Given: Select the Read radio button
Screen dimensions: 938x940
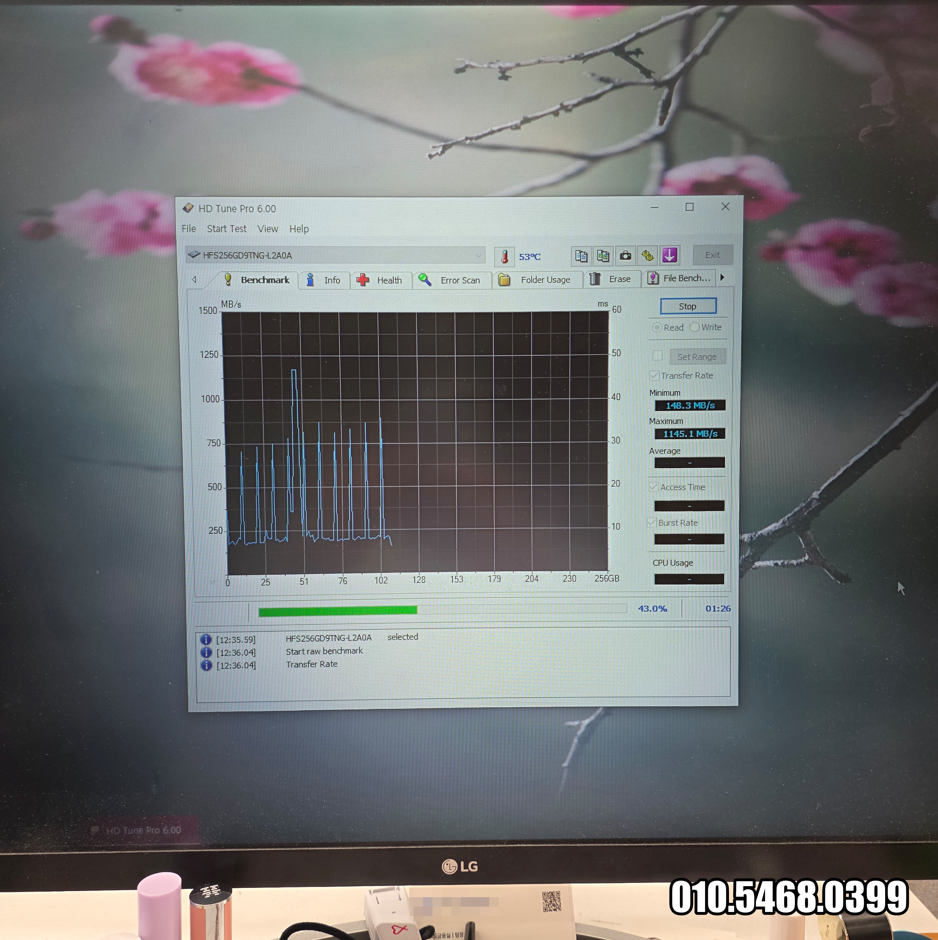Looking at the screenshot, I should coord(657,327).
